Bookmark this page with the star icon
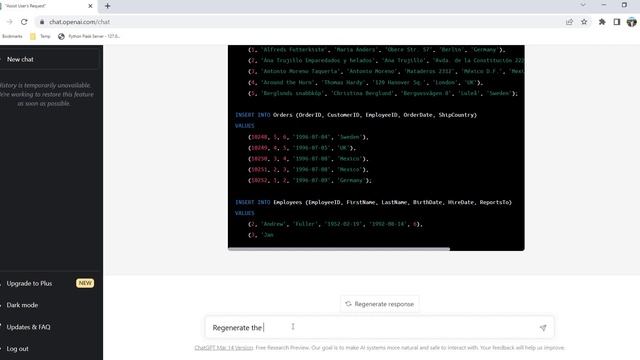 point(584,22)
